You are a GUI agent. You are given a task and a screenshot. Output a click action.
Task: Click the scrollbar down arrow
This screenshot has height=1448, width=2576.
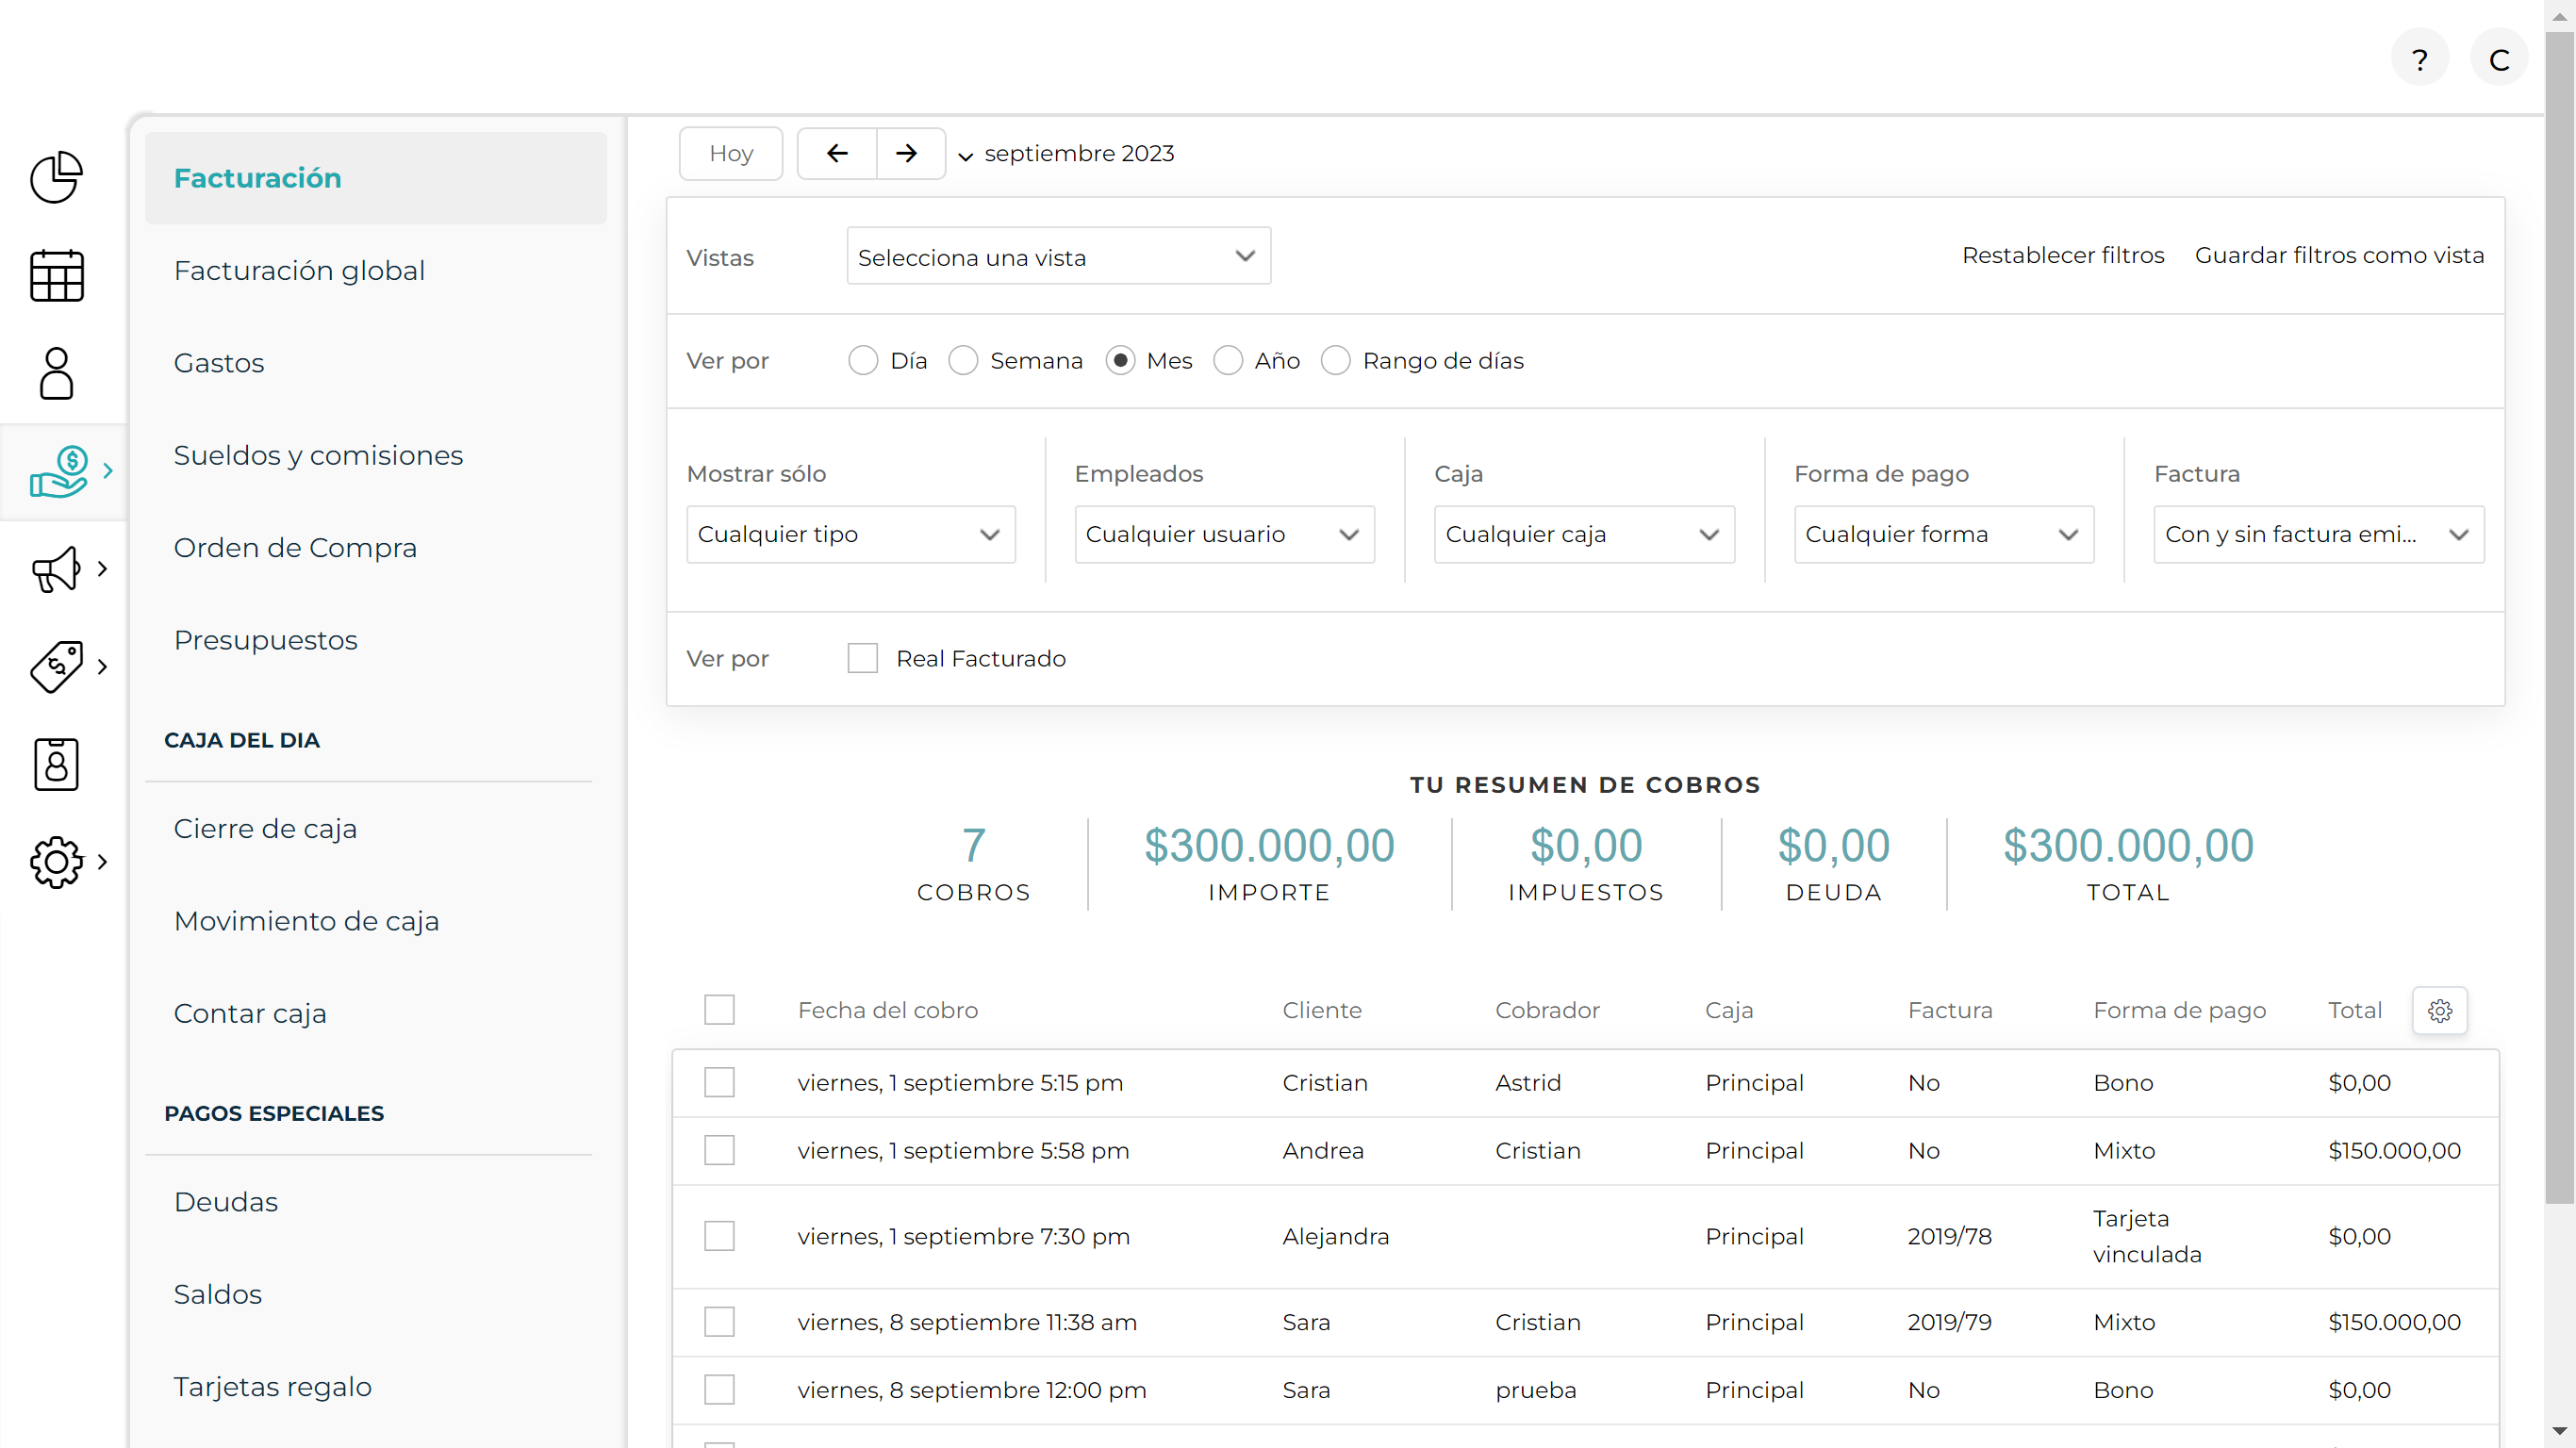tap(2560, 1432)
